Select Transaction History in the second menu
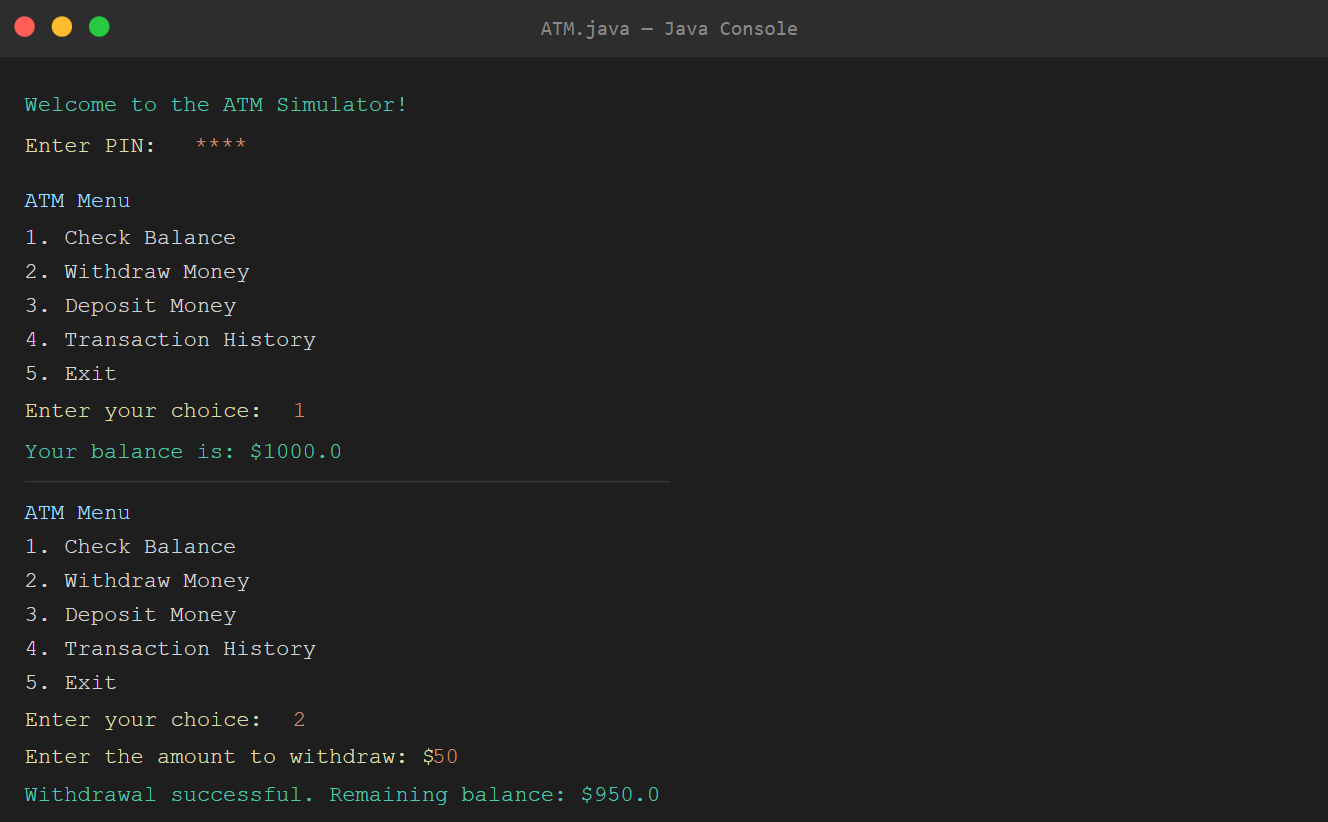 [170, 649]
